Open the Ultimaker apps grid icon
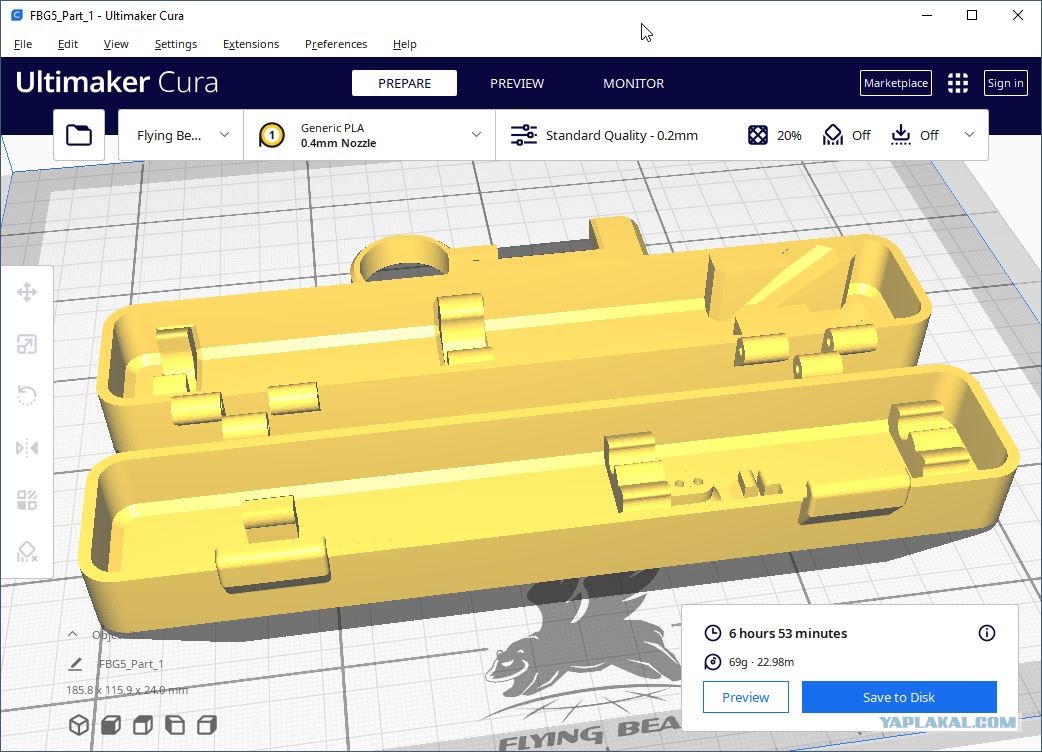The width and height of the screenshot is (1042, 752). [x=958, y=83]
